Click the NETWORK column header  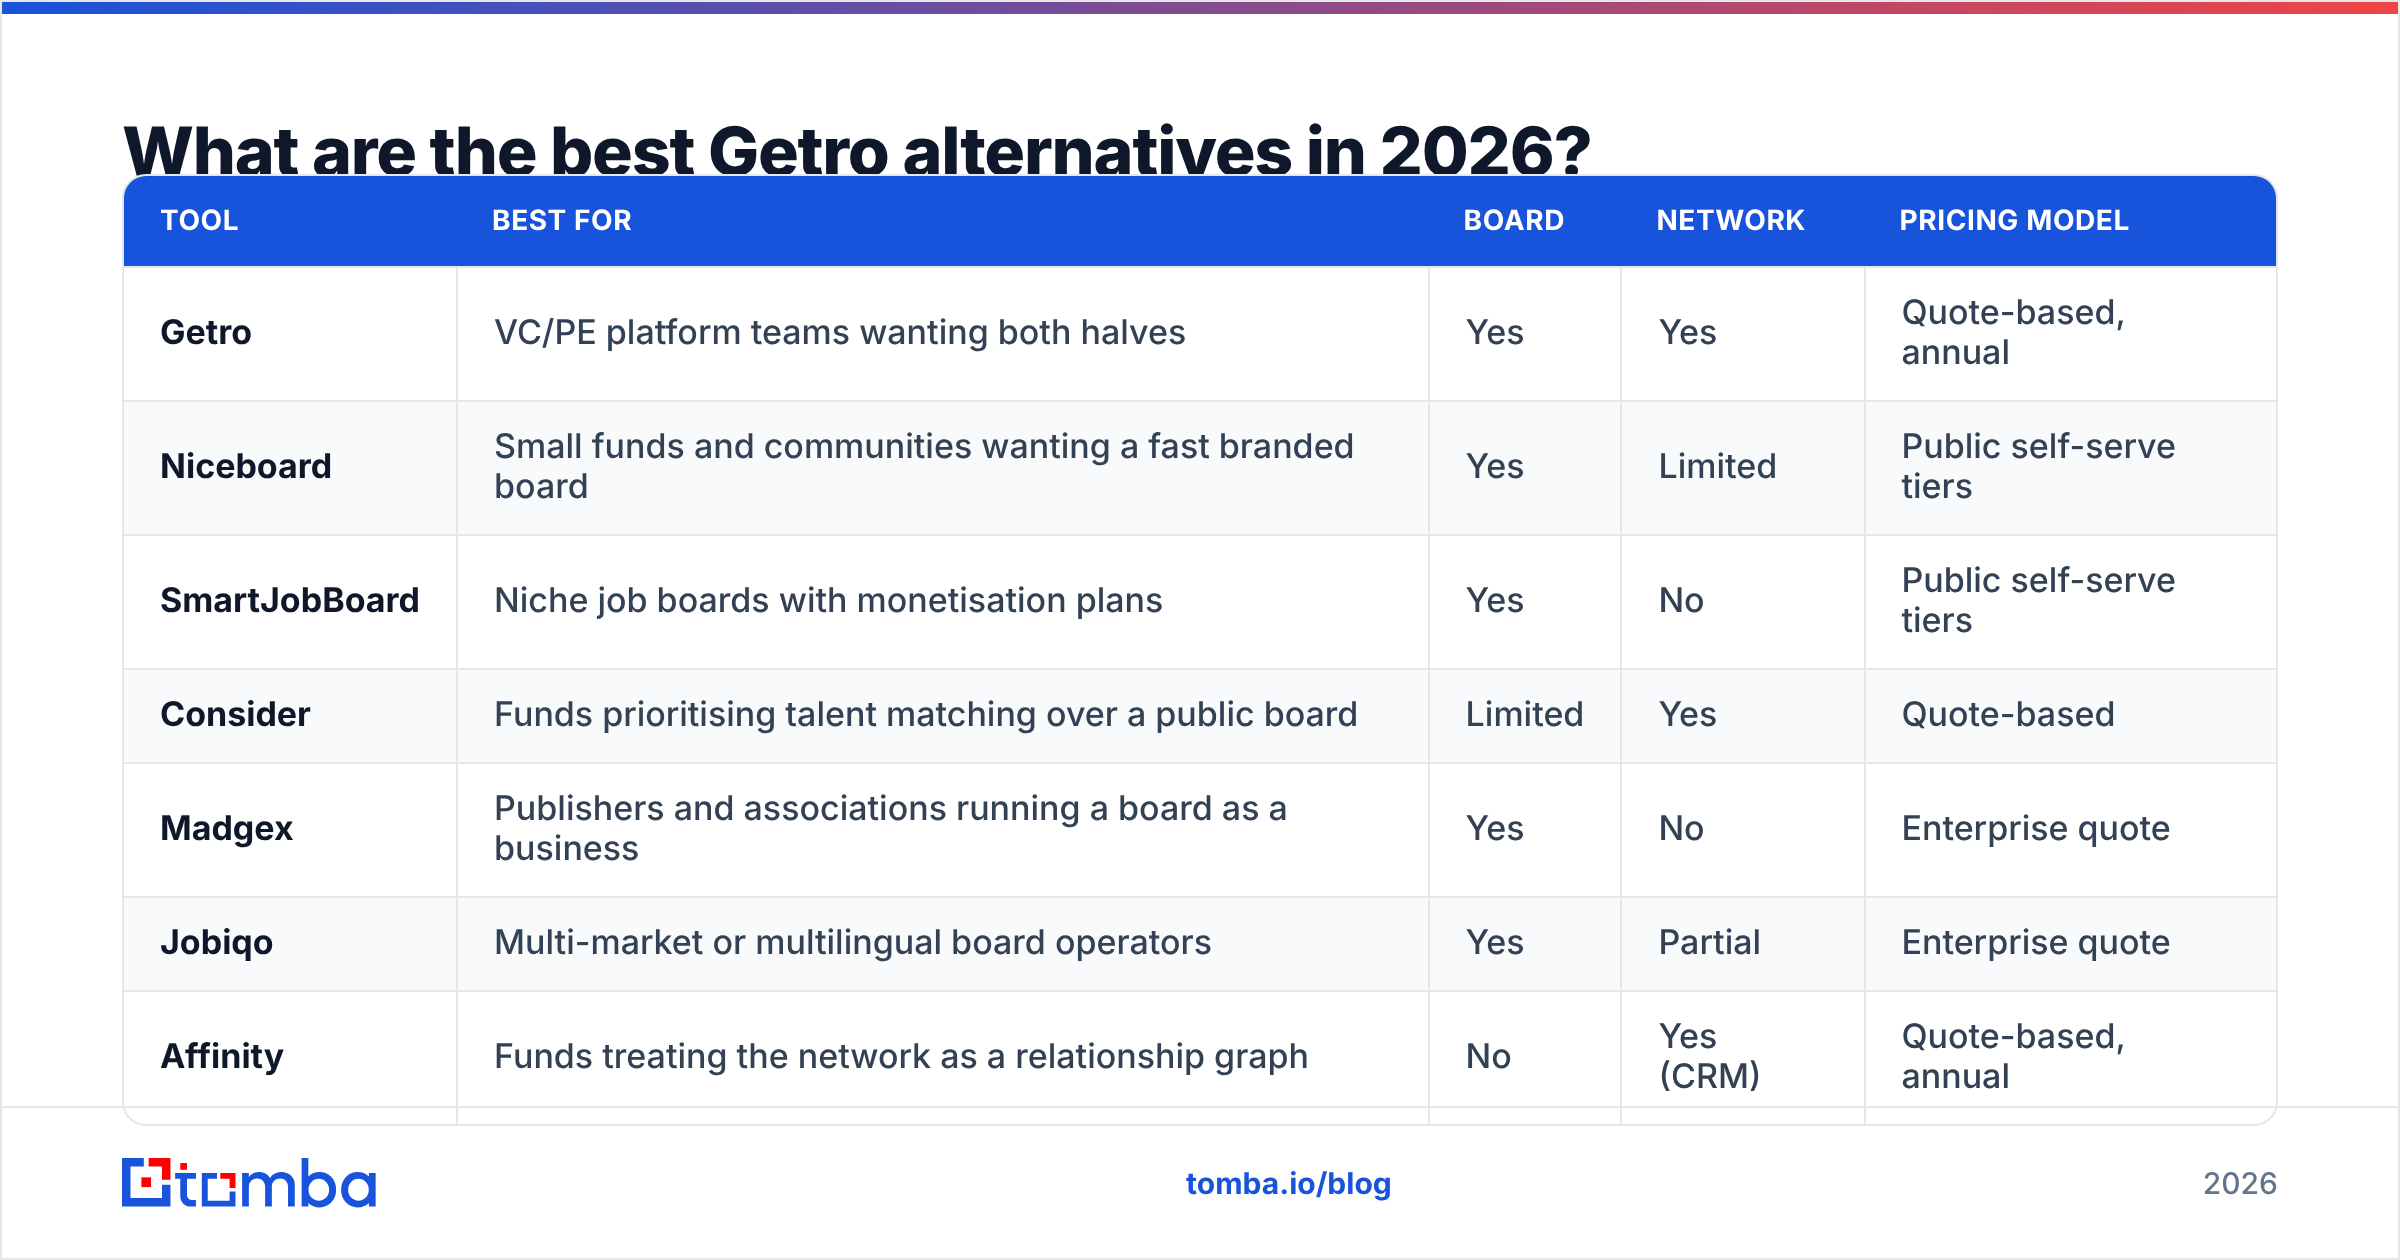pos(1730,220)
